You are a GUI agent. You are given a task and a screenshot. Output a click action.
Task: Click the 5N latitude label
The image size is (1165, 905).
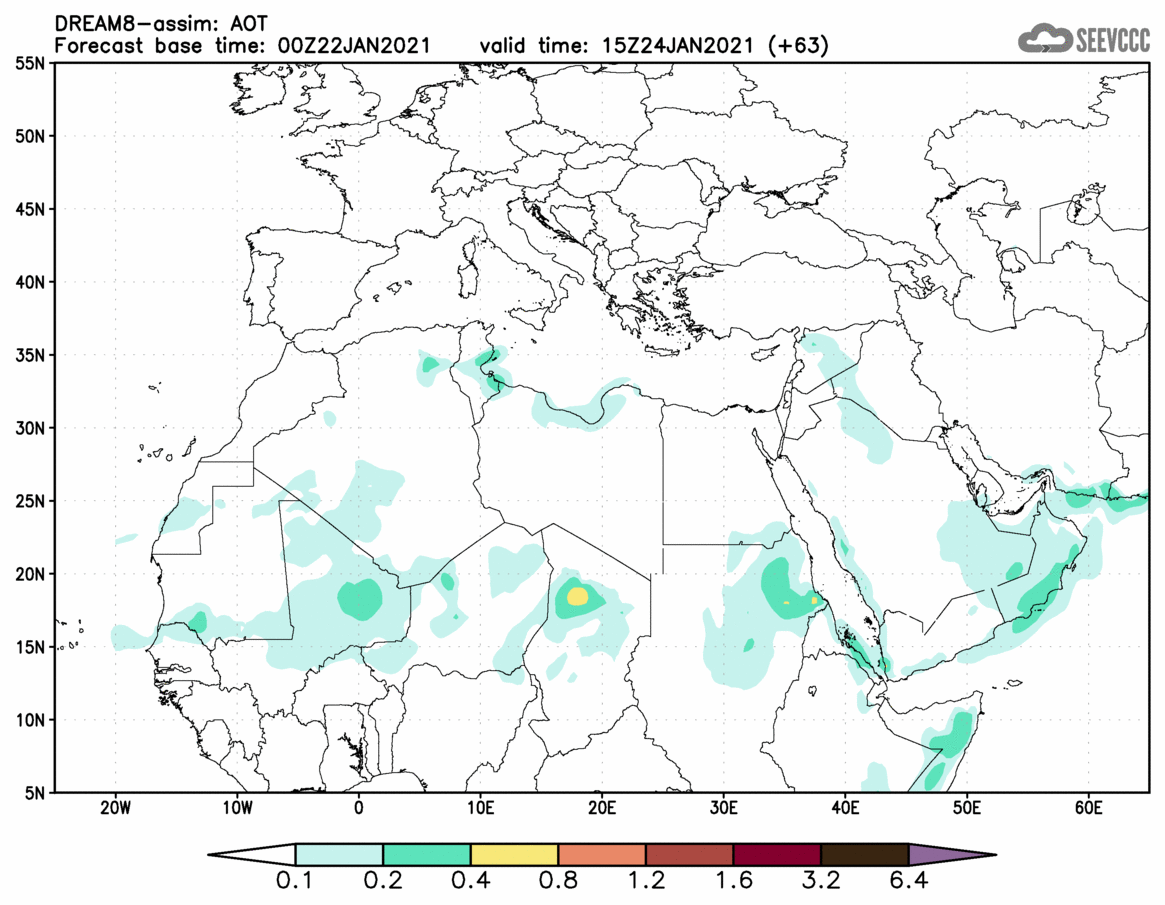[35, 793]
